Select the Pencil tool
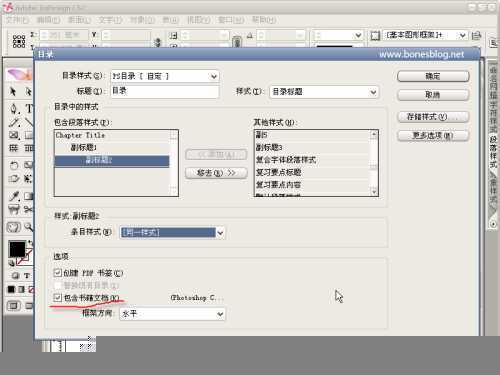500x375 pixels. tap(14, 122)
